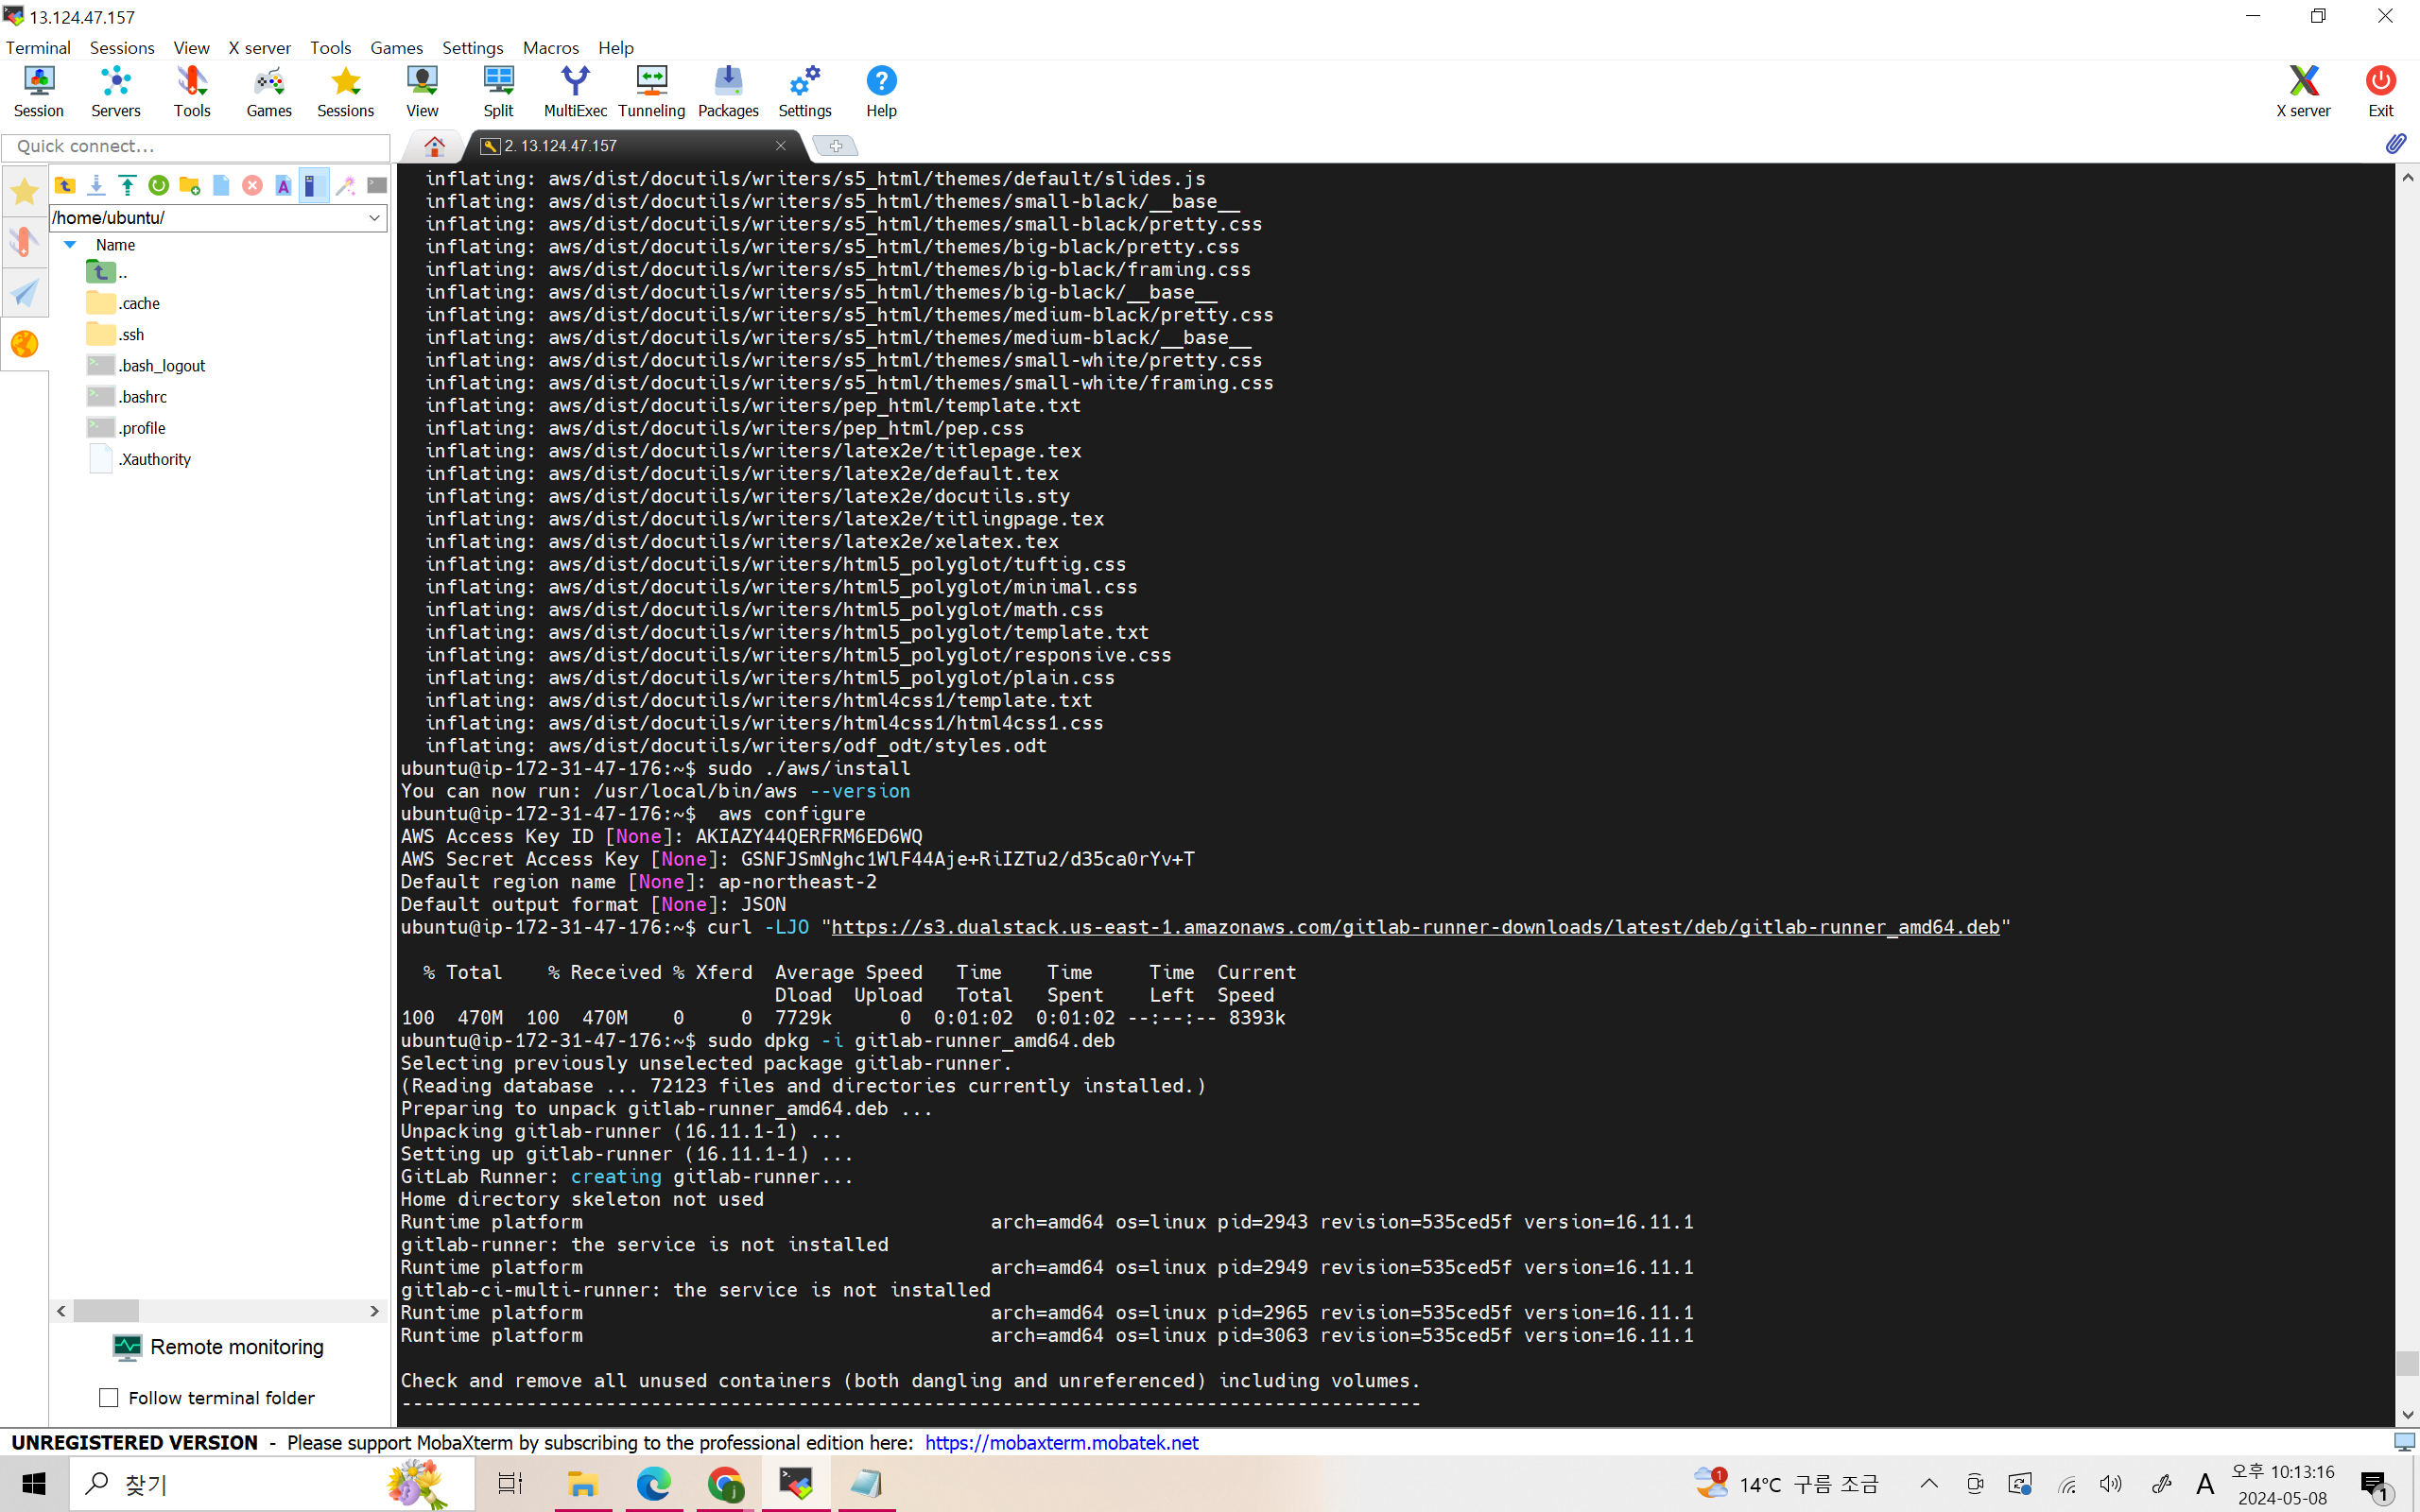Open the Sftp globe sidebar tab

tap(24, 344)
